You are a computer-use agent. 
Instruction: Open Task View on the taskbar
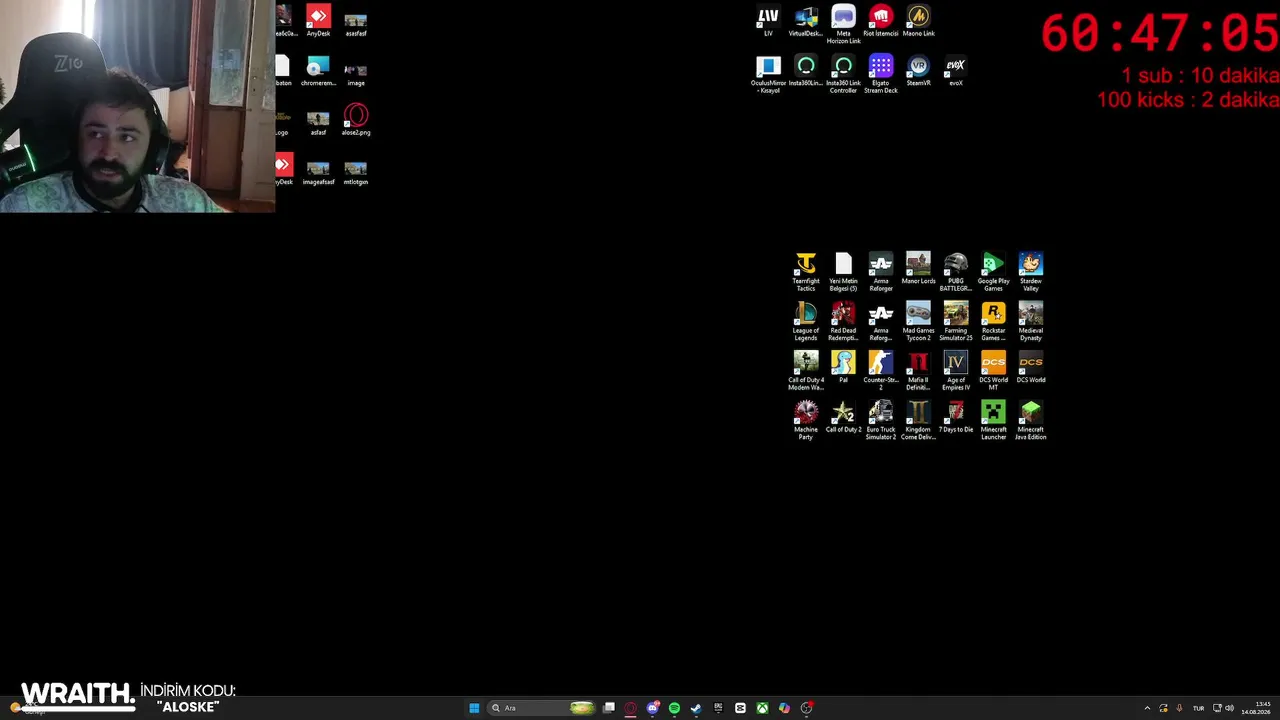tap(608, 708)
